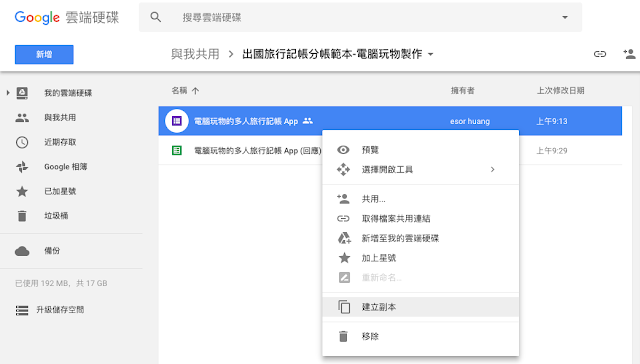The width and height of the screenshot is (640, 364).
Task: Click the add people share icon top right
Action: [629, 54]
